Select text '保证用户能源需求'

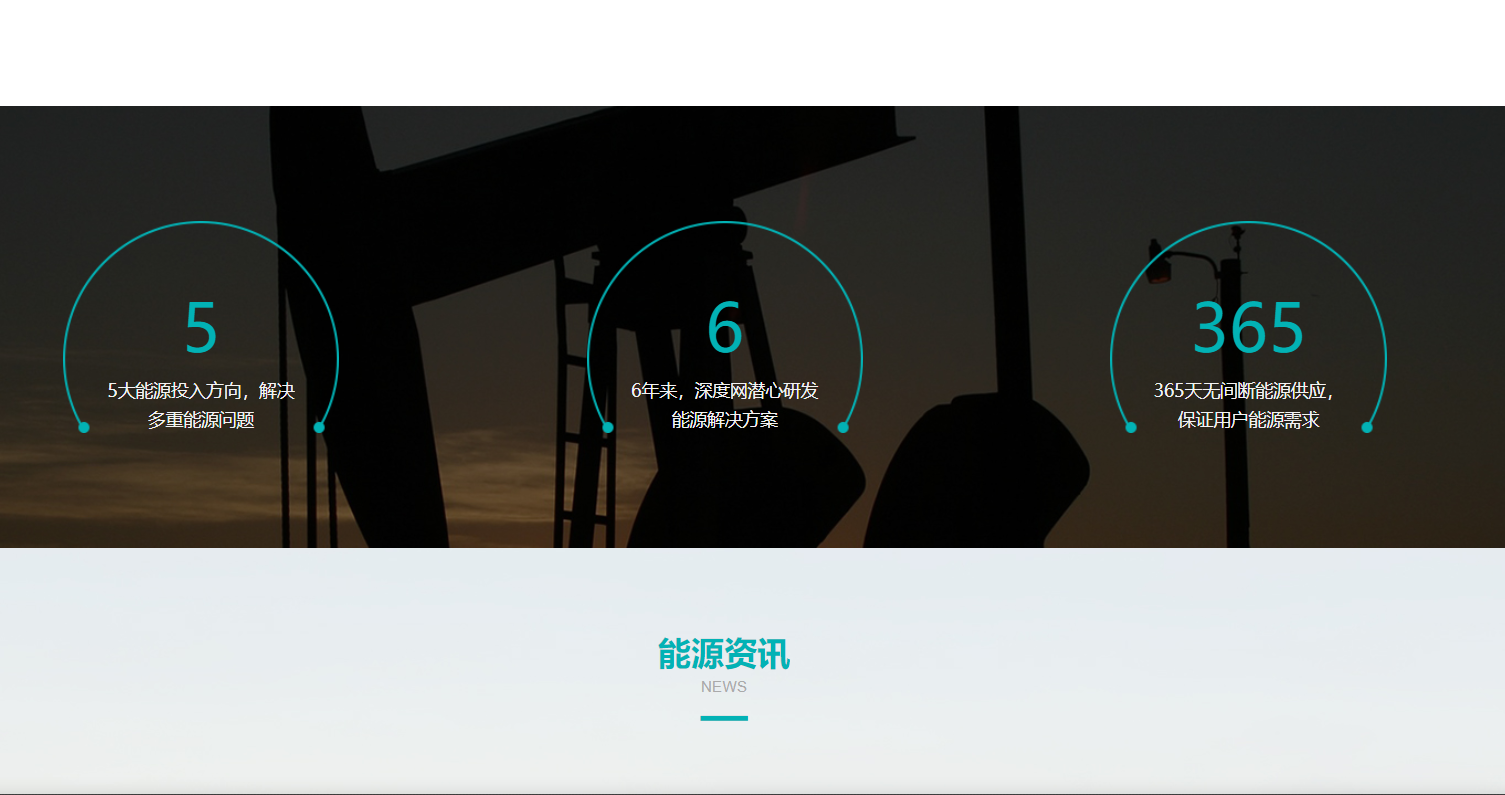(1249, 420)
